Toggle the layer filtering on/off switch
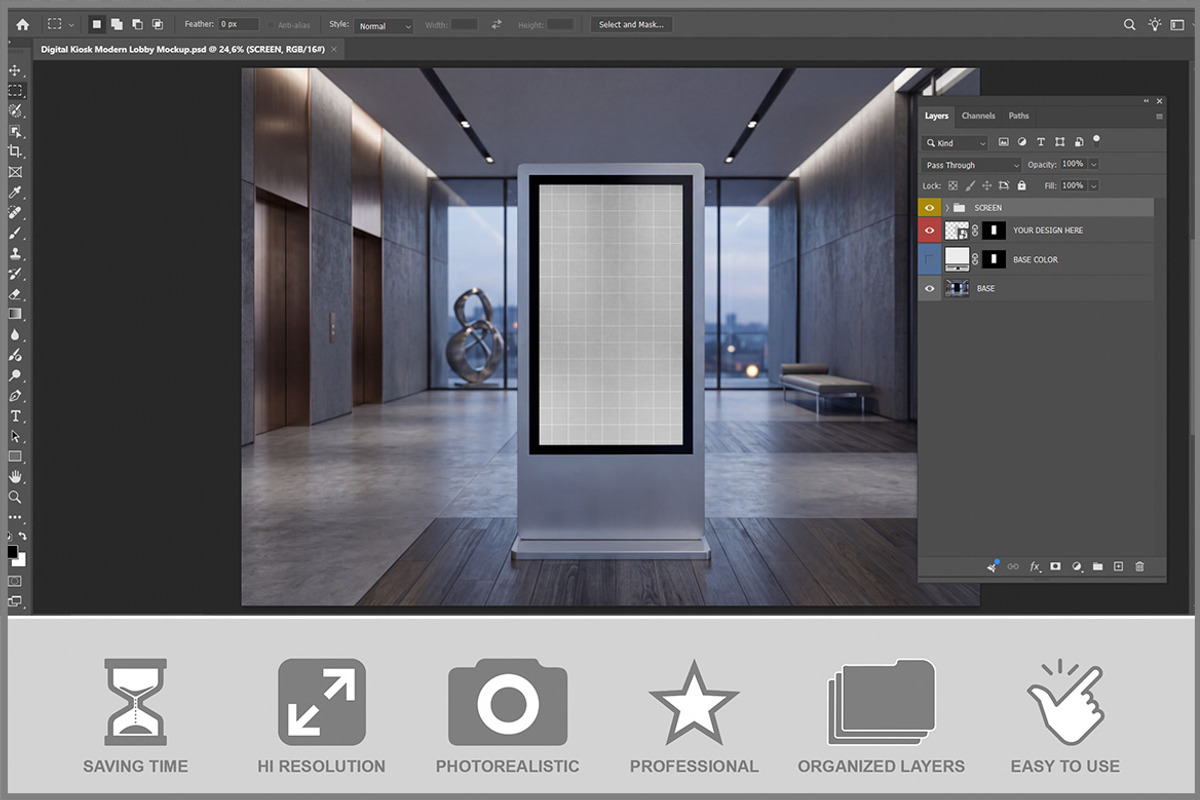1200x800 pixels. pyautogui.click(x=1097, y=141)
